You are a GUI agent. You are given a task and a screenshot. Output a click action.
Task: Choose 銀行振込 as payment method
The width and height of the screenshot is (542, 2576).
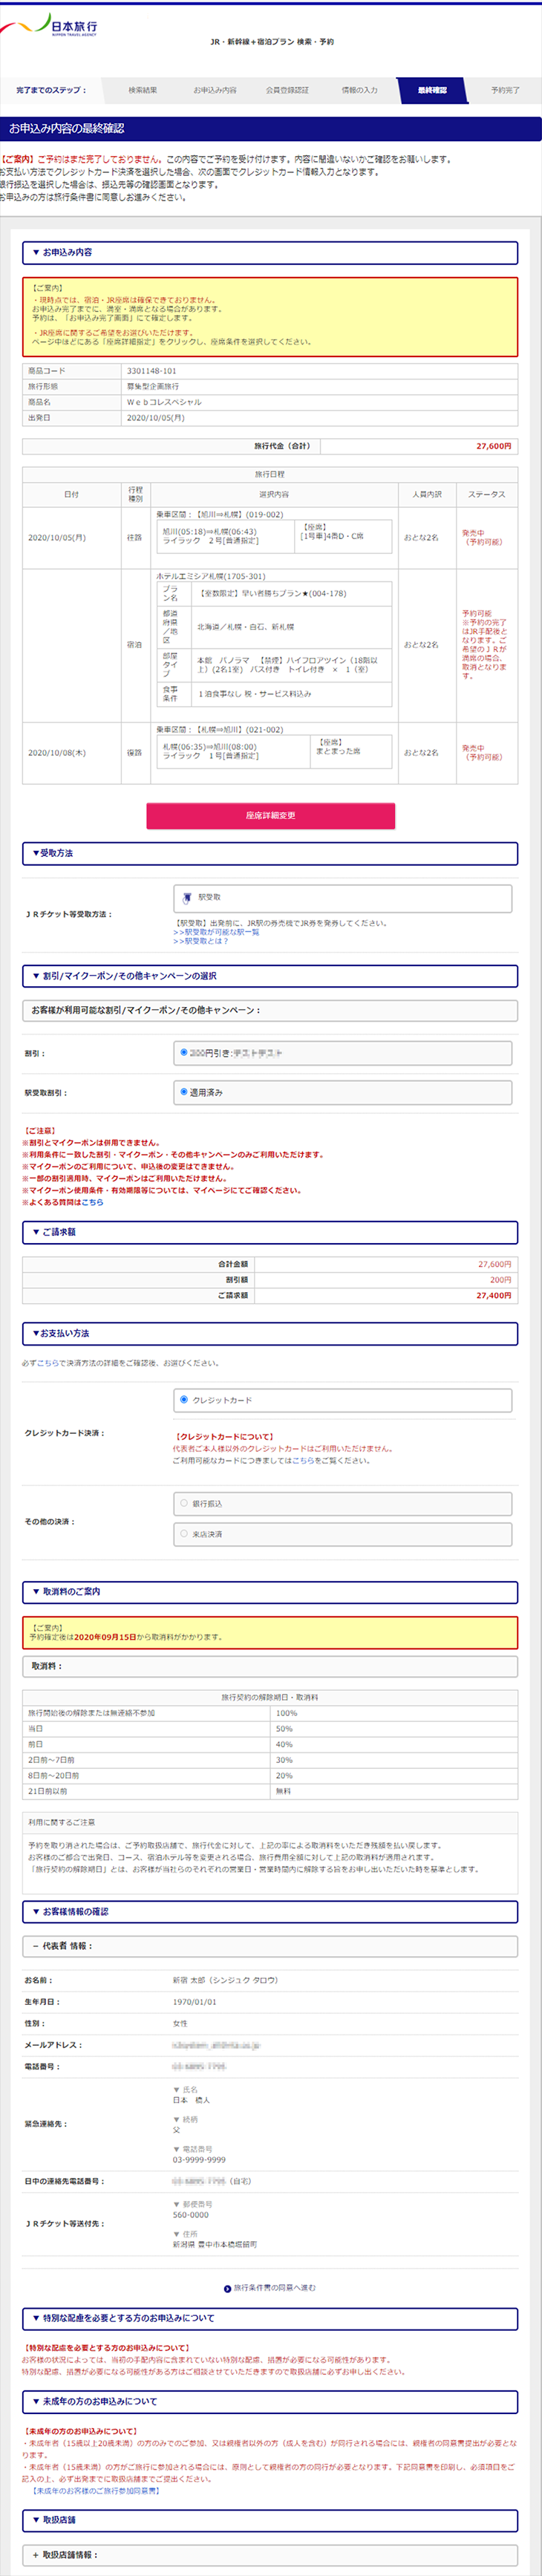pyautogui.click(x=184, y=1502)
